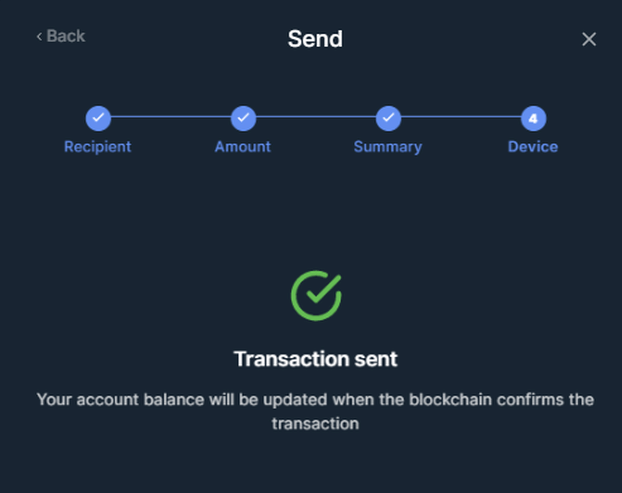
Task: Click the green success checkmark icon
Action: pyautogui.click(x=316, y=295)
